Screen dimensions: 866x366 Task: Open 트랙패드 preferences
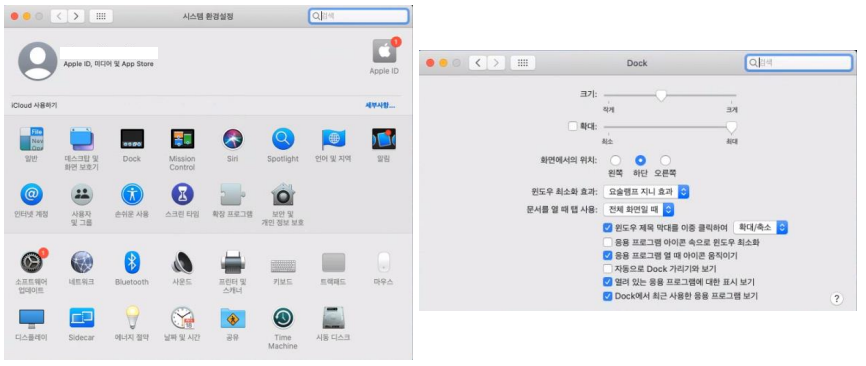point(334,262)
